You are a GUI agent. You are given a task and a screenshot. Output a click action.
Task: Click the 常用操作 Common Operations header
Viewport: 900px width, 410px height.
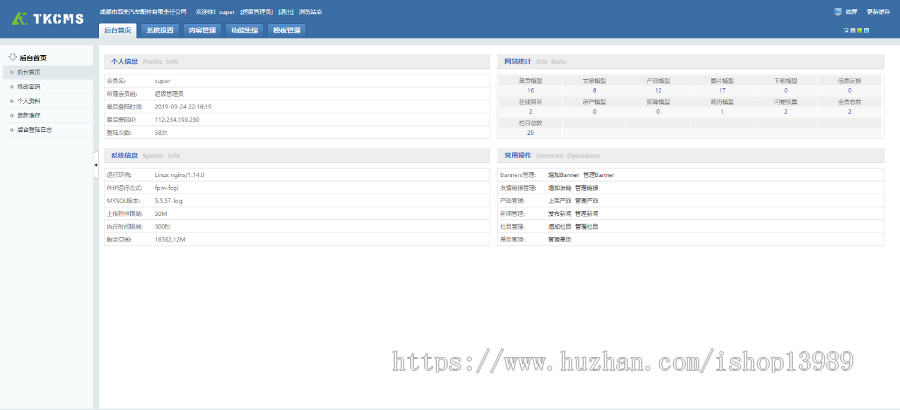pyautogui.click(x=690, y=156)
